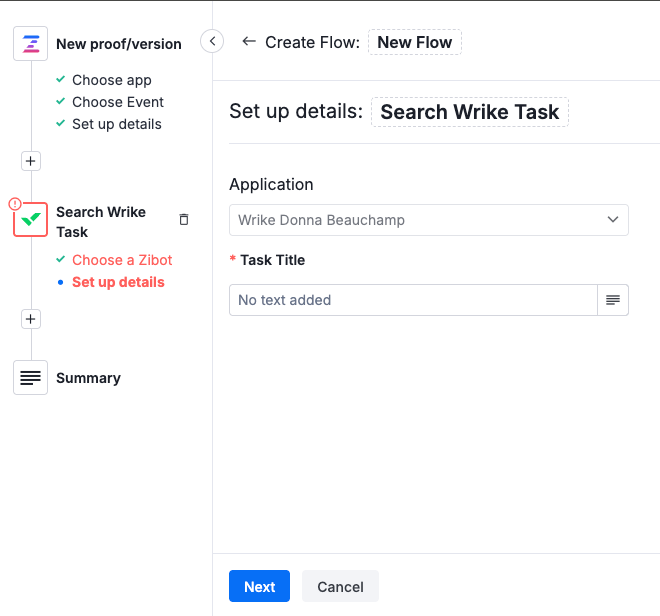Image resolution: width=660 pixels, height=616 pixels.
Task: Add a step above Summary with plus
Action: click(x=31, y=319)
